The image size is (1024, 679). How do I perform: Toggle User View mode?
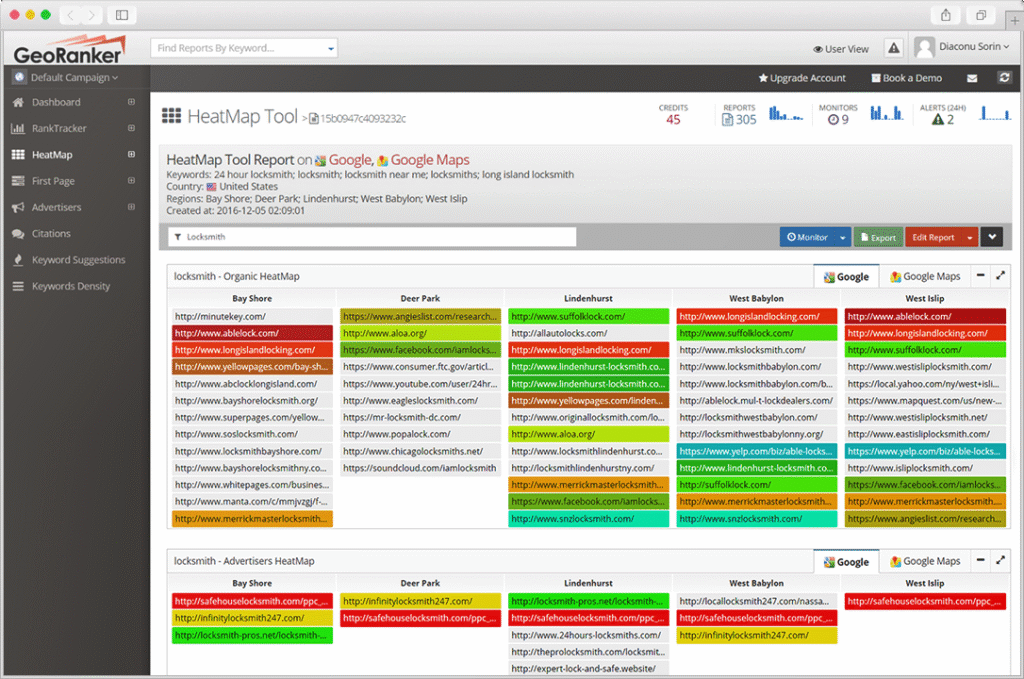pos(841,47)
